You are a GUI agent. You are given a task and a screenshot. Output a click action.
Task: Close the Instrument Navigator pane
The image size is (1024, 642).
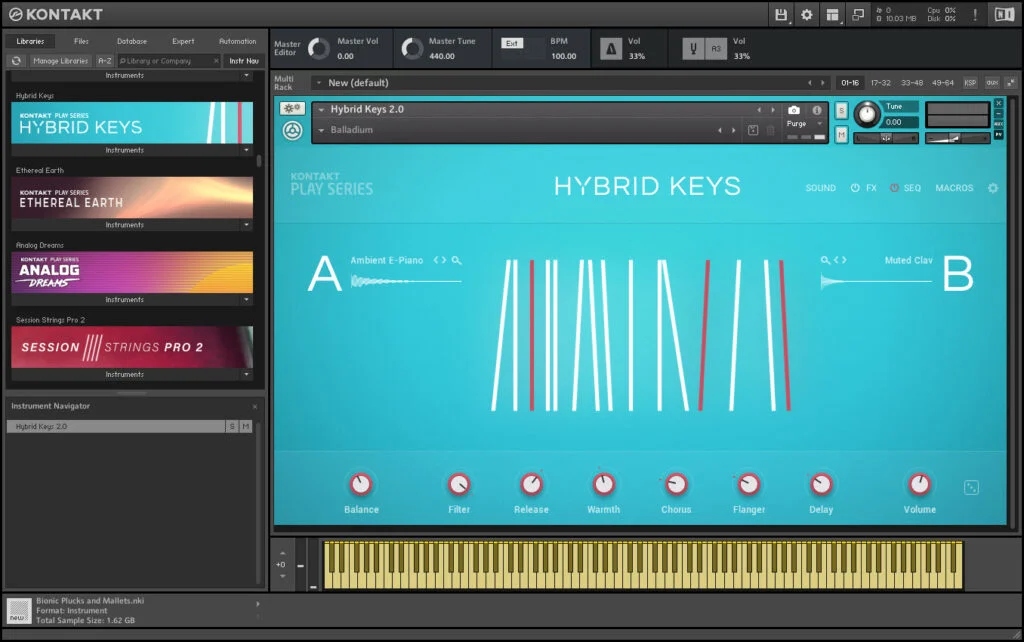tap(255, 406)
